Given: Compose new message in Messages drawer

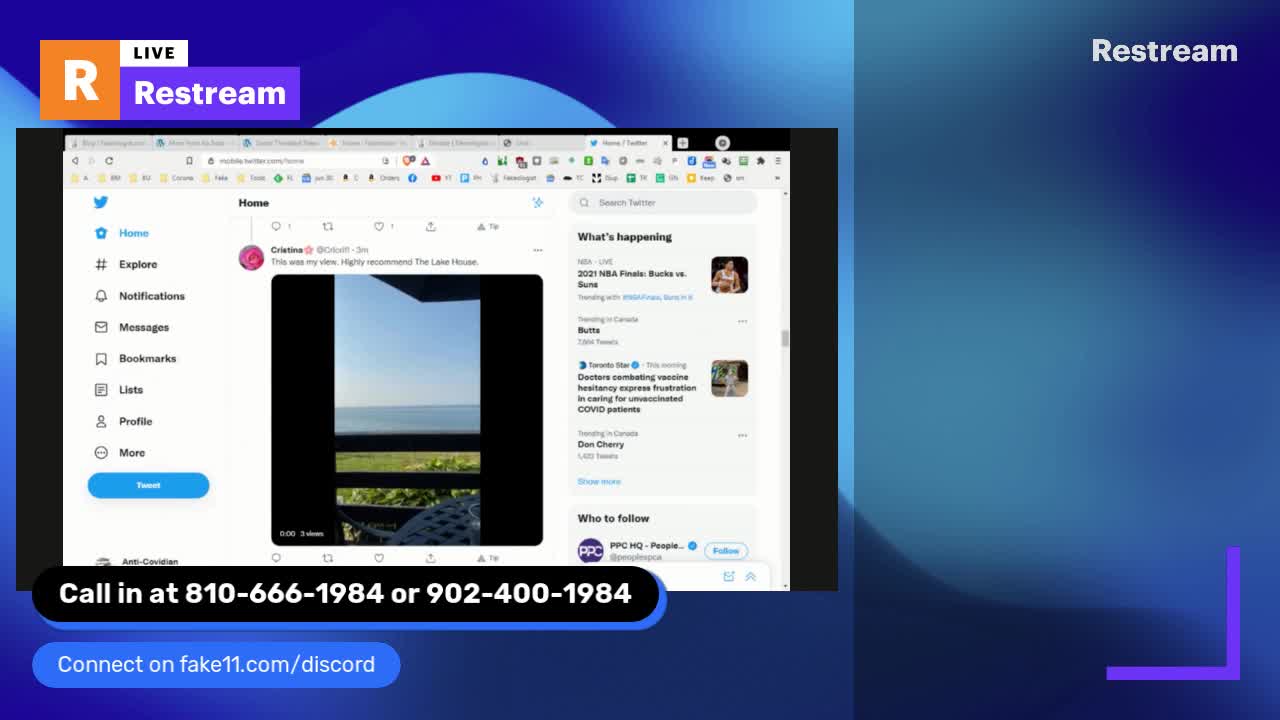Looking at the screenshot, I should [728, 577].
